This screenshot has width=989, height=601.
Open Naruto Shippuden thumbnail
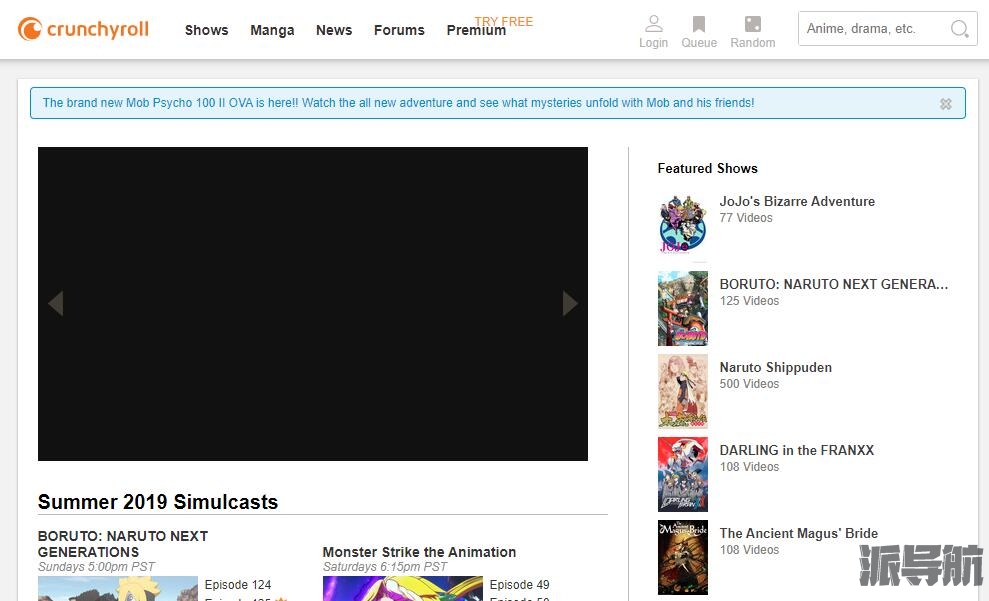(682, 391)
